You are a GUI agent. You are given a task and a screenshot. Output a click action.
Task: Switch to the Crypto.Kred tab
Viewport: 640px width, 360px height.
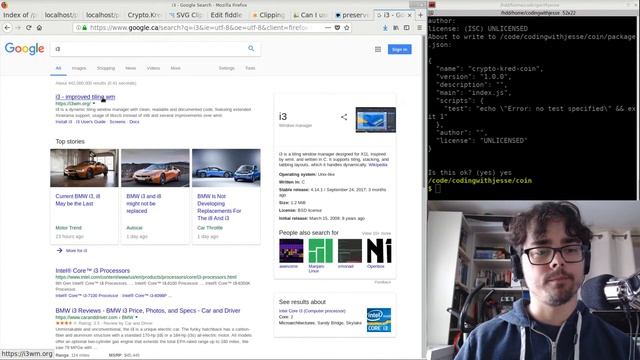click(x=144, y=15)
